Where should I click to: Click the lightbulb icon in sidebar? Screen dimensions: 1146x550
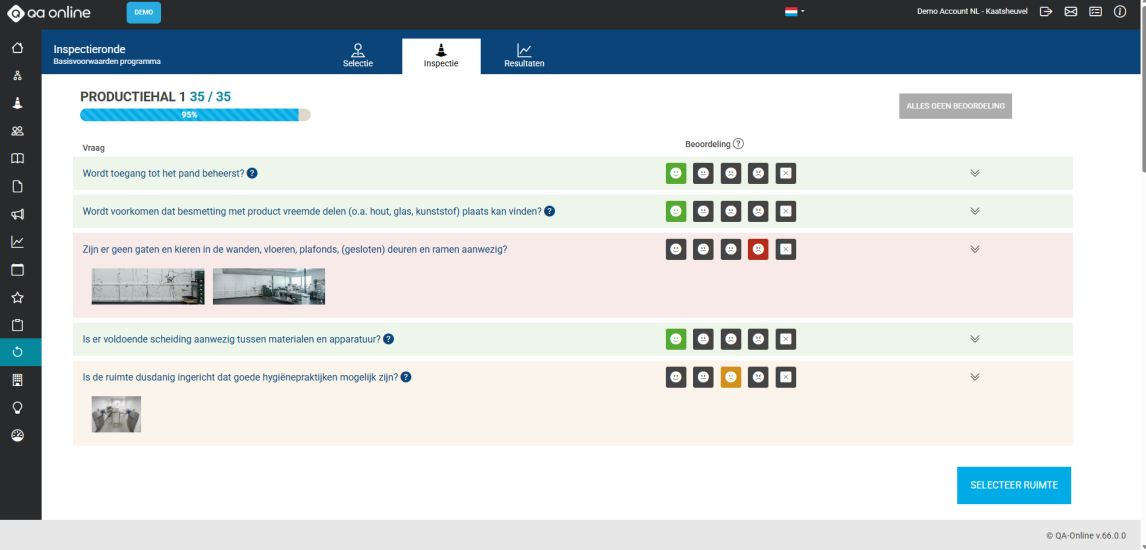click(18, 408)
